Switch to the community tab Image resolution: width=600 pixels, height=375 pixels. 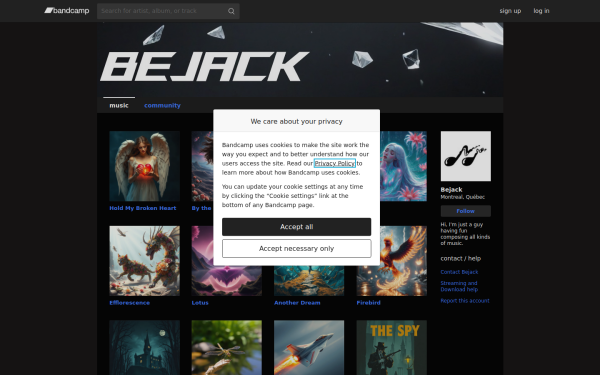(x=162, y=105)
